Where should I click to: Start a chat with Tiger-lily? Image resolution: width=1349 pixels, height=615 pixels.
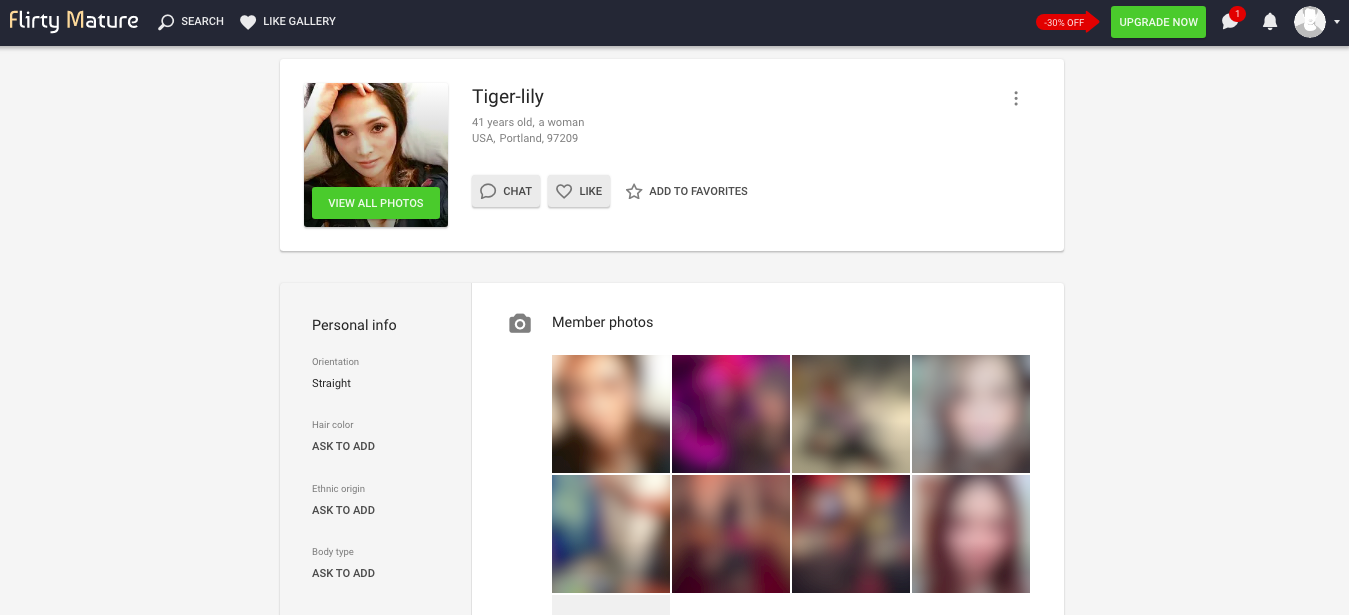coord(506,191)
